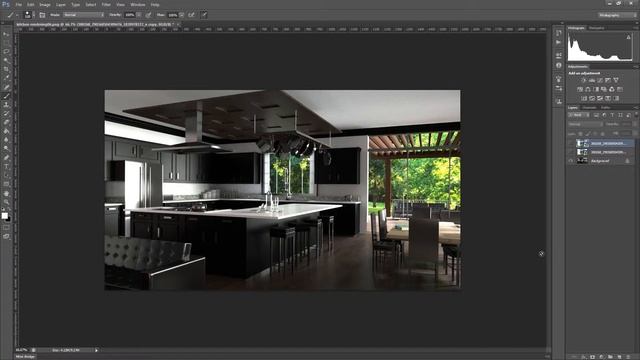
Task: Open the Layers panel flyout menu
Action: point(635,108)
